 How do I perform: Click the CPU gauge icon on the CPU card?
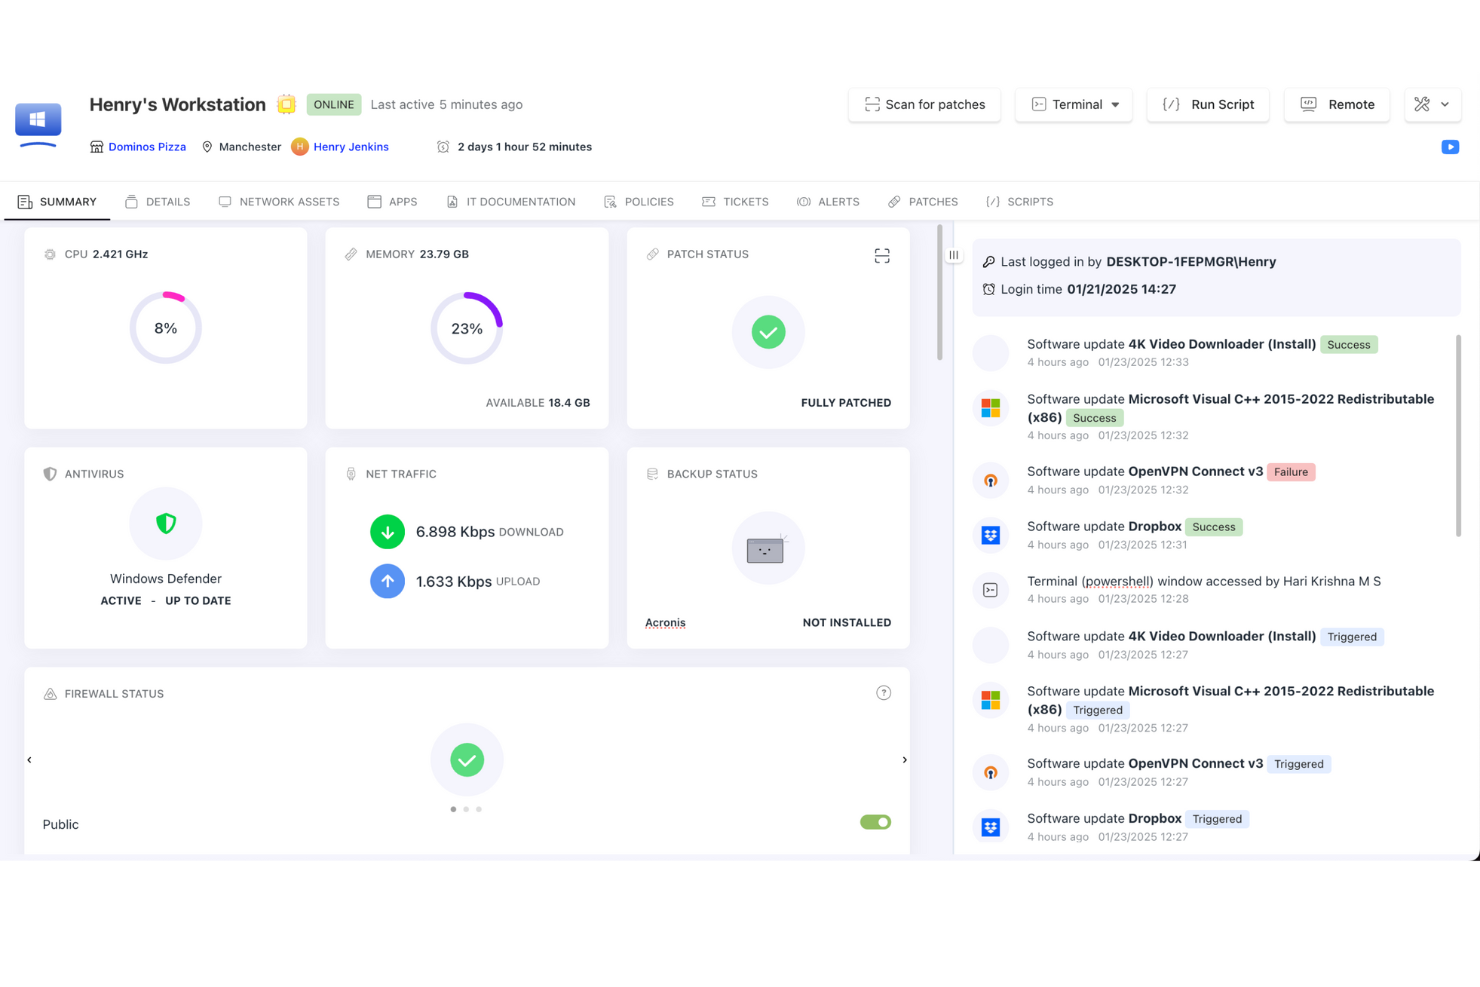[49, 254]
